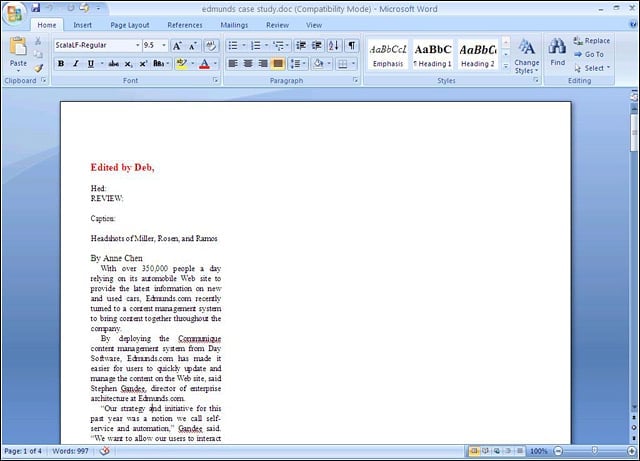Undo the last action in Quick Access

point(50,8)
